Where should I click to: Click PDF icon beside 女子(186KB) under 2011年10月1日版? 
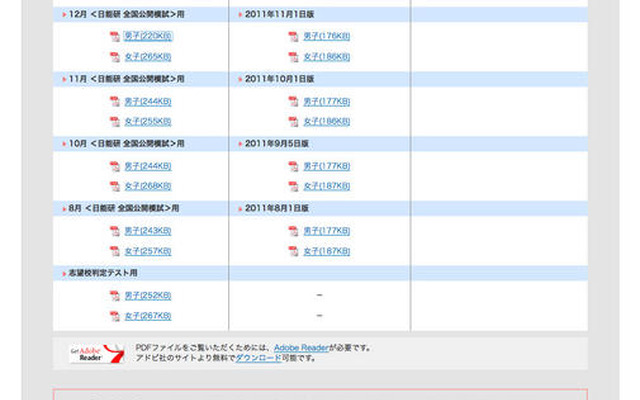[293, 122]
